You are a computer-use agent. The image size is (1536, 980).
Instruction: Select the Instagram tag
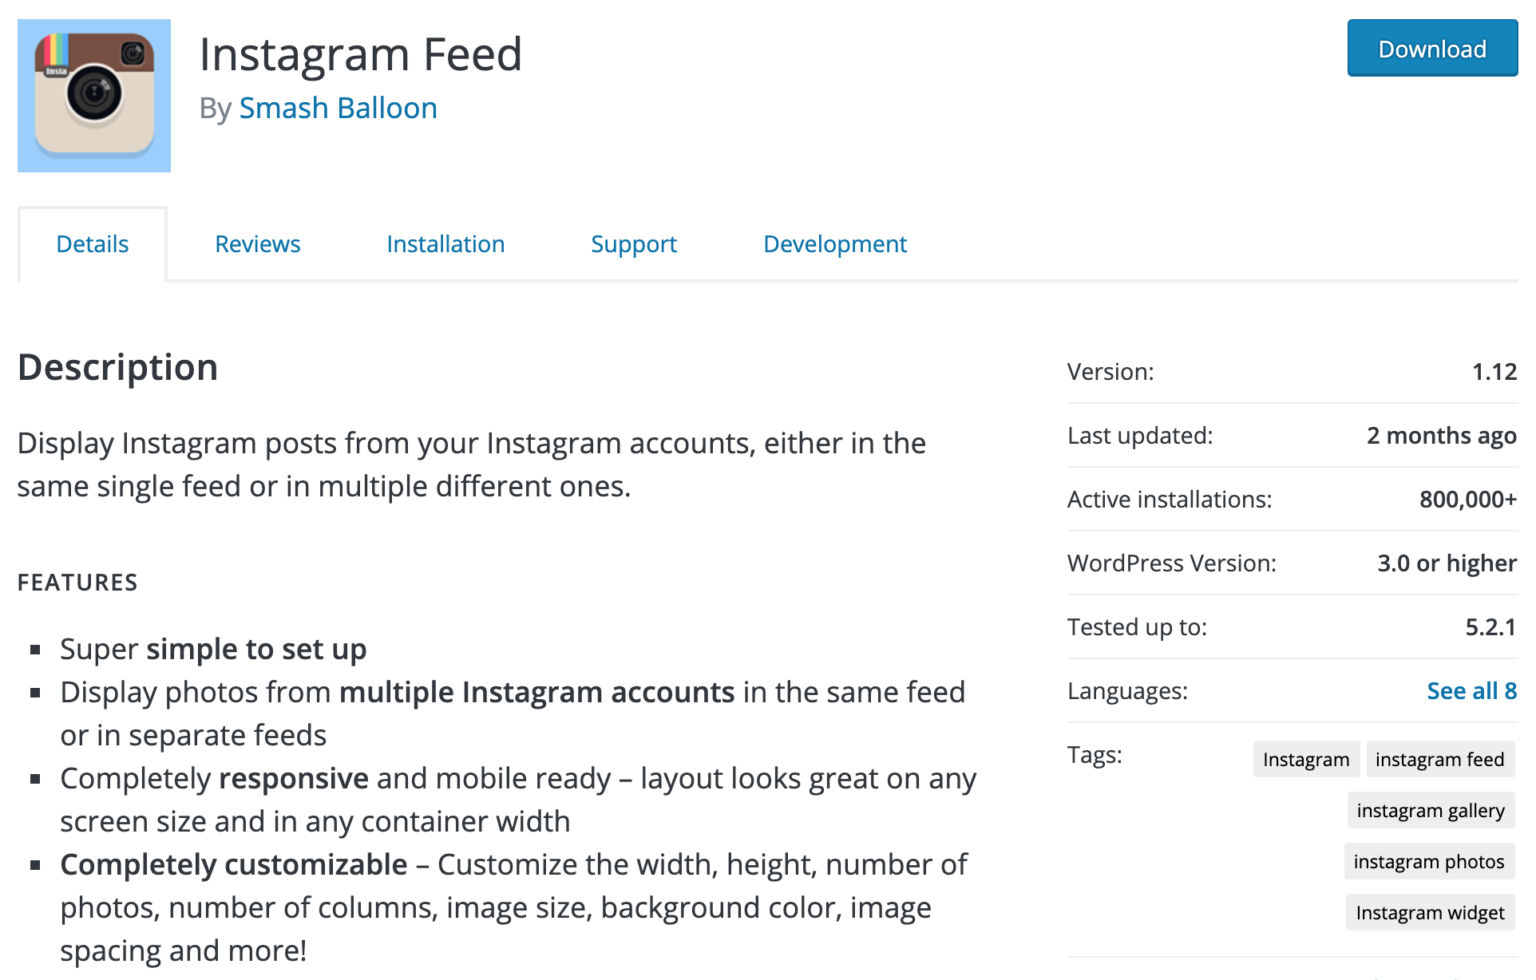click(1305, 759)
